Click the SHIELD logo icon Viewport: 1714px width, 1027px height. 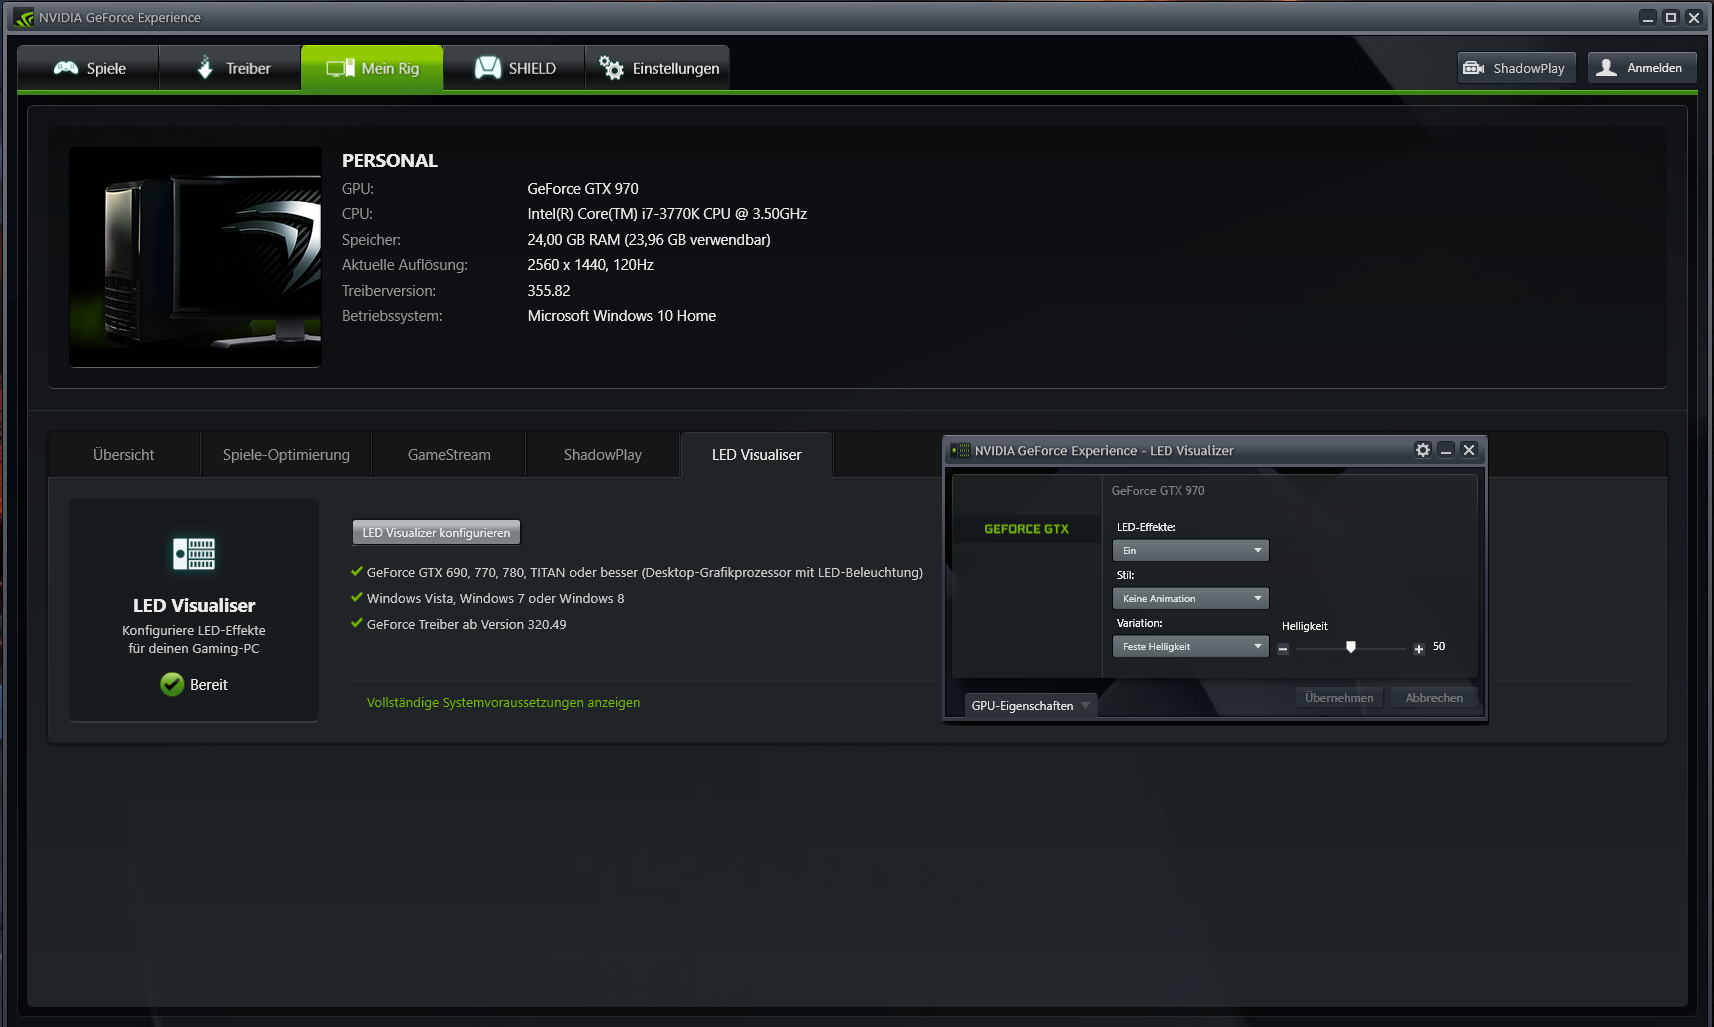pyautogui.click(x=488, y=68)
